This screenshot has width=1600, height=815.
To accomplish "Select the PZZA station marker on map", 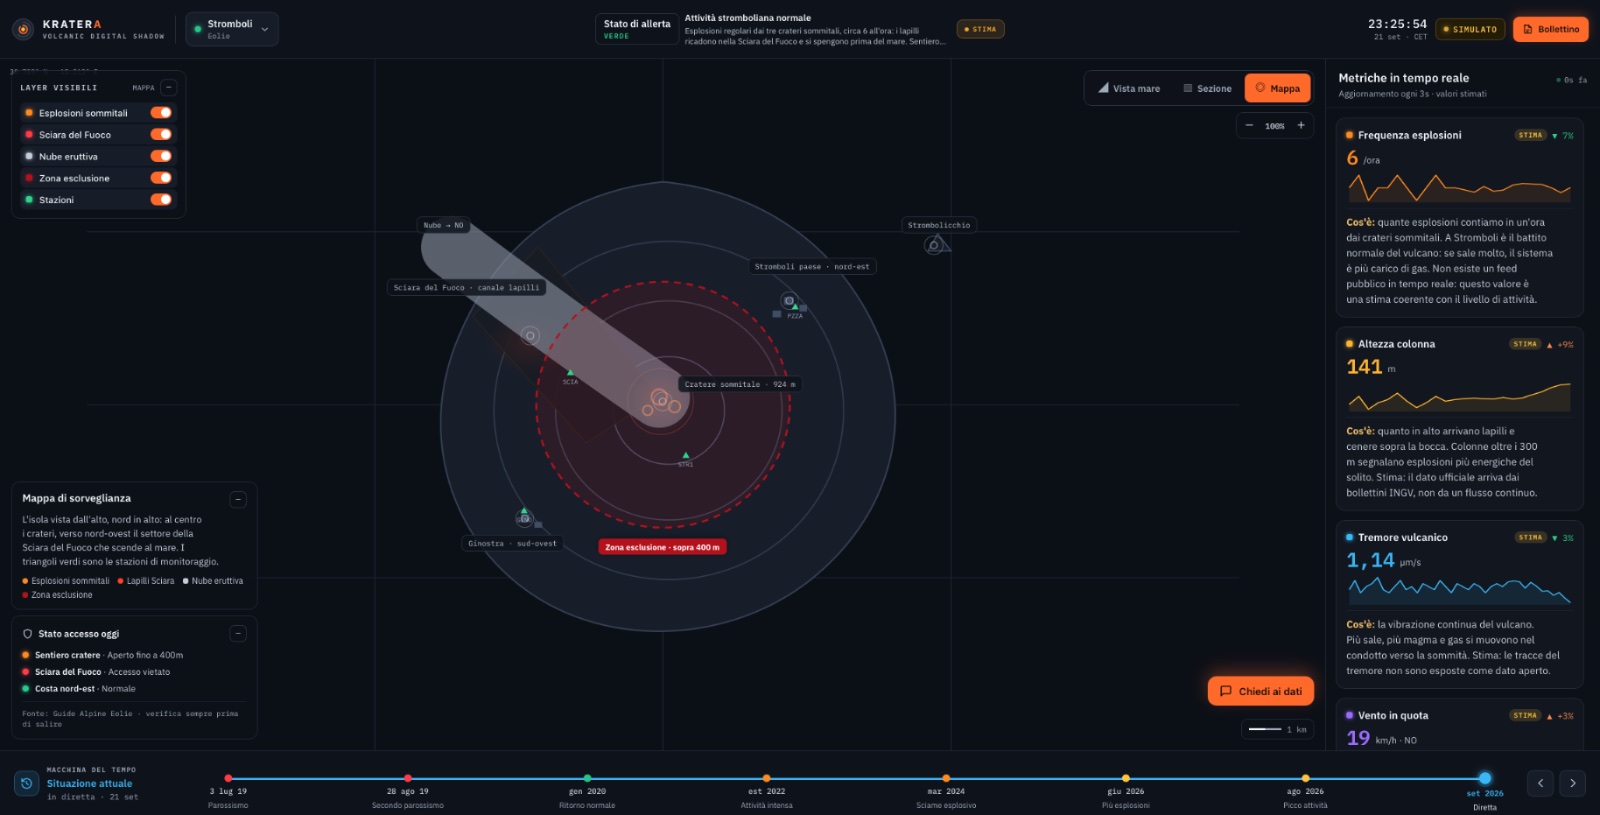I will coord(795,307).
